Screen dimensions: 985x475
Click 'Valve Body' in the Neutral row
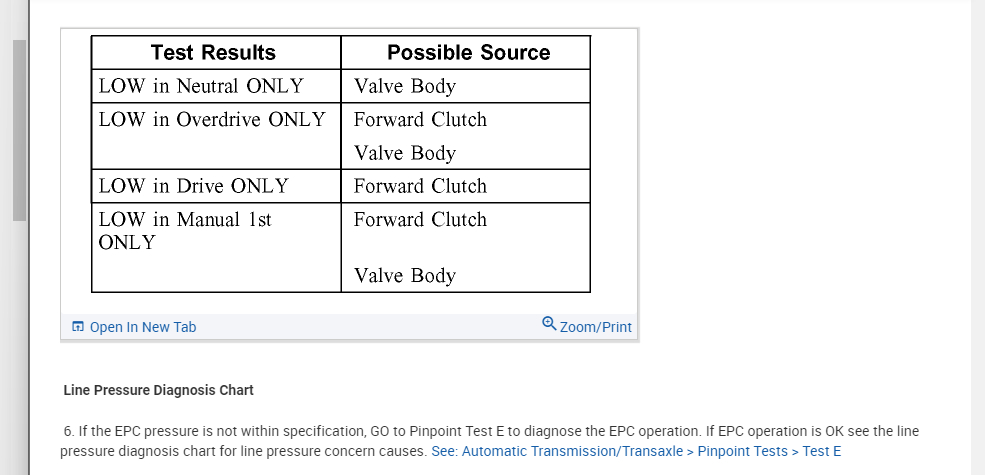pyautogui.click(x=405, y=86)
